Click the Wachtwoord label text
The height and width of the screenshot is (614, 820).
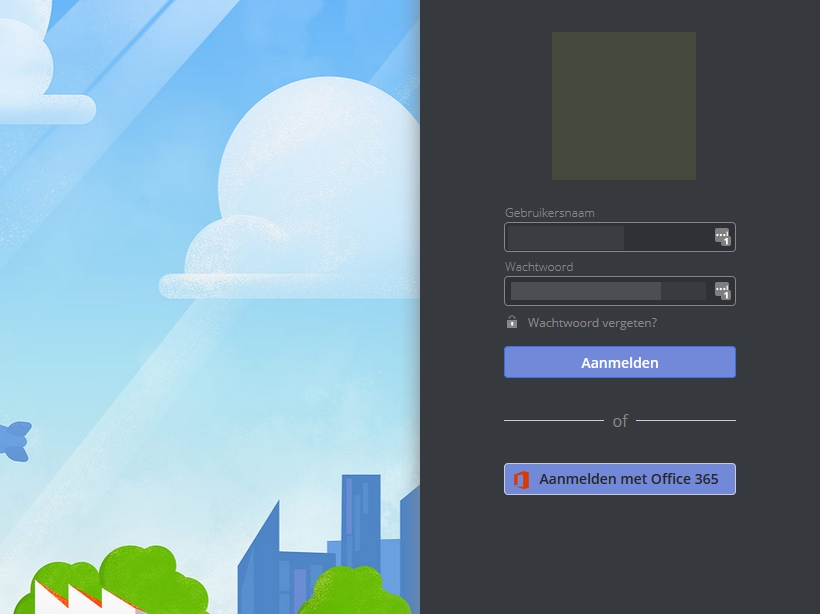(x=538, y=267)
